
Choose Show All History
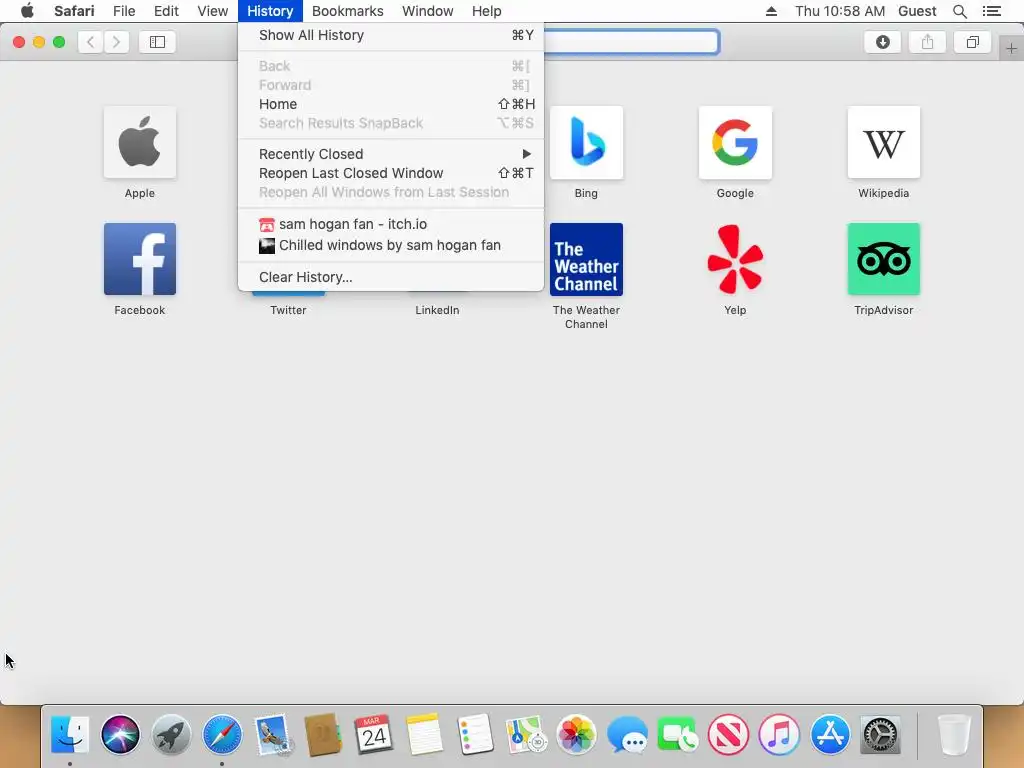[391, 35]
